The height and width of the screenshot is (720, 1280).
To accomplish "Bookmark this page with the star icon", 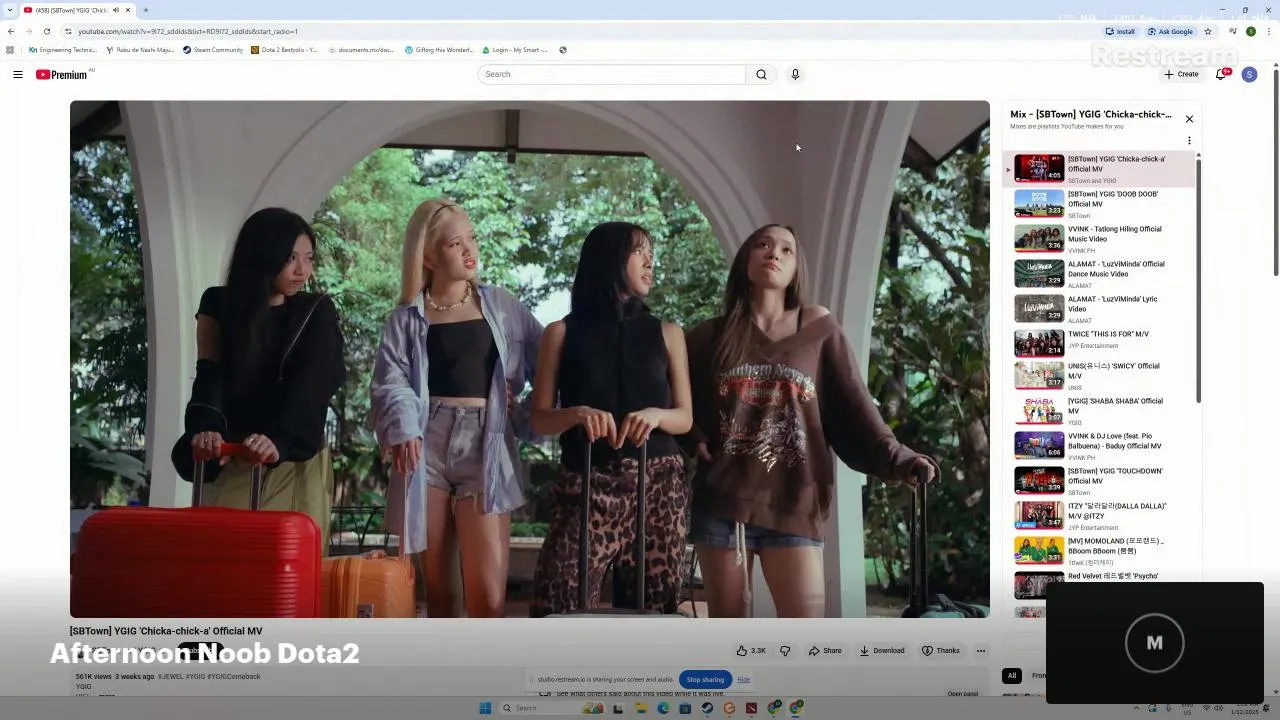I will 1207,31.
